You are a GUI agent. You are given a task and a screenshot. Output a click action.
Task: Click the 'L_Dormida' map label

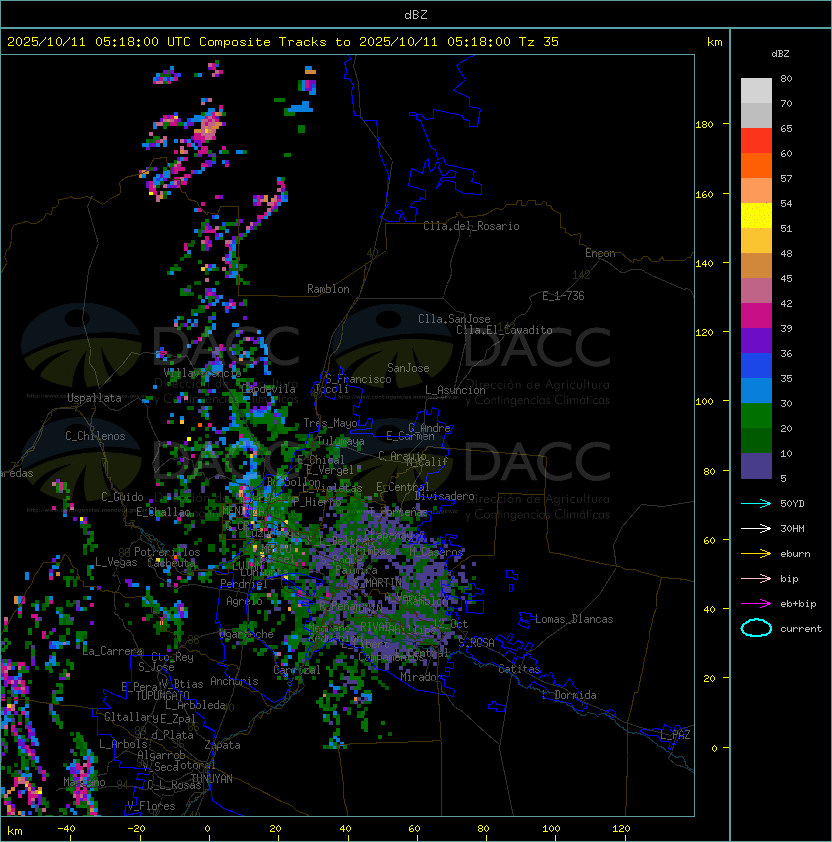(x=569, y=695)
